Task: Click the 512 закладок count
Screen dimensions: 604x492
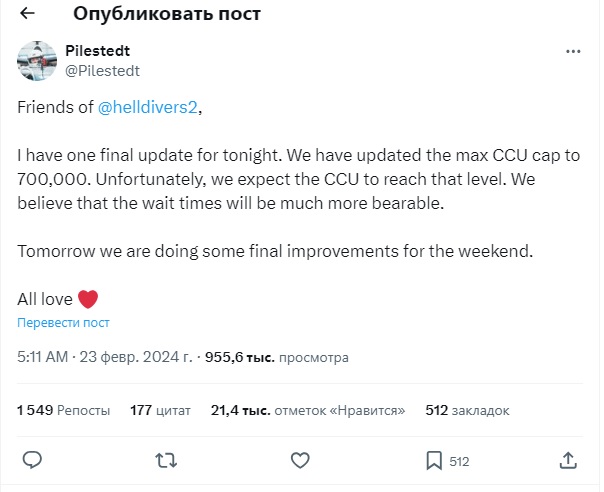Action: (x=467, y=410)
